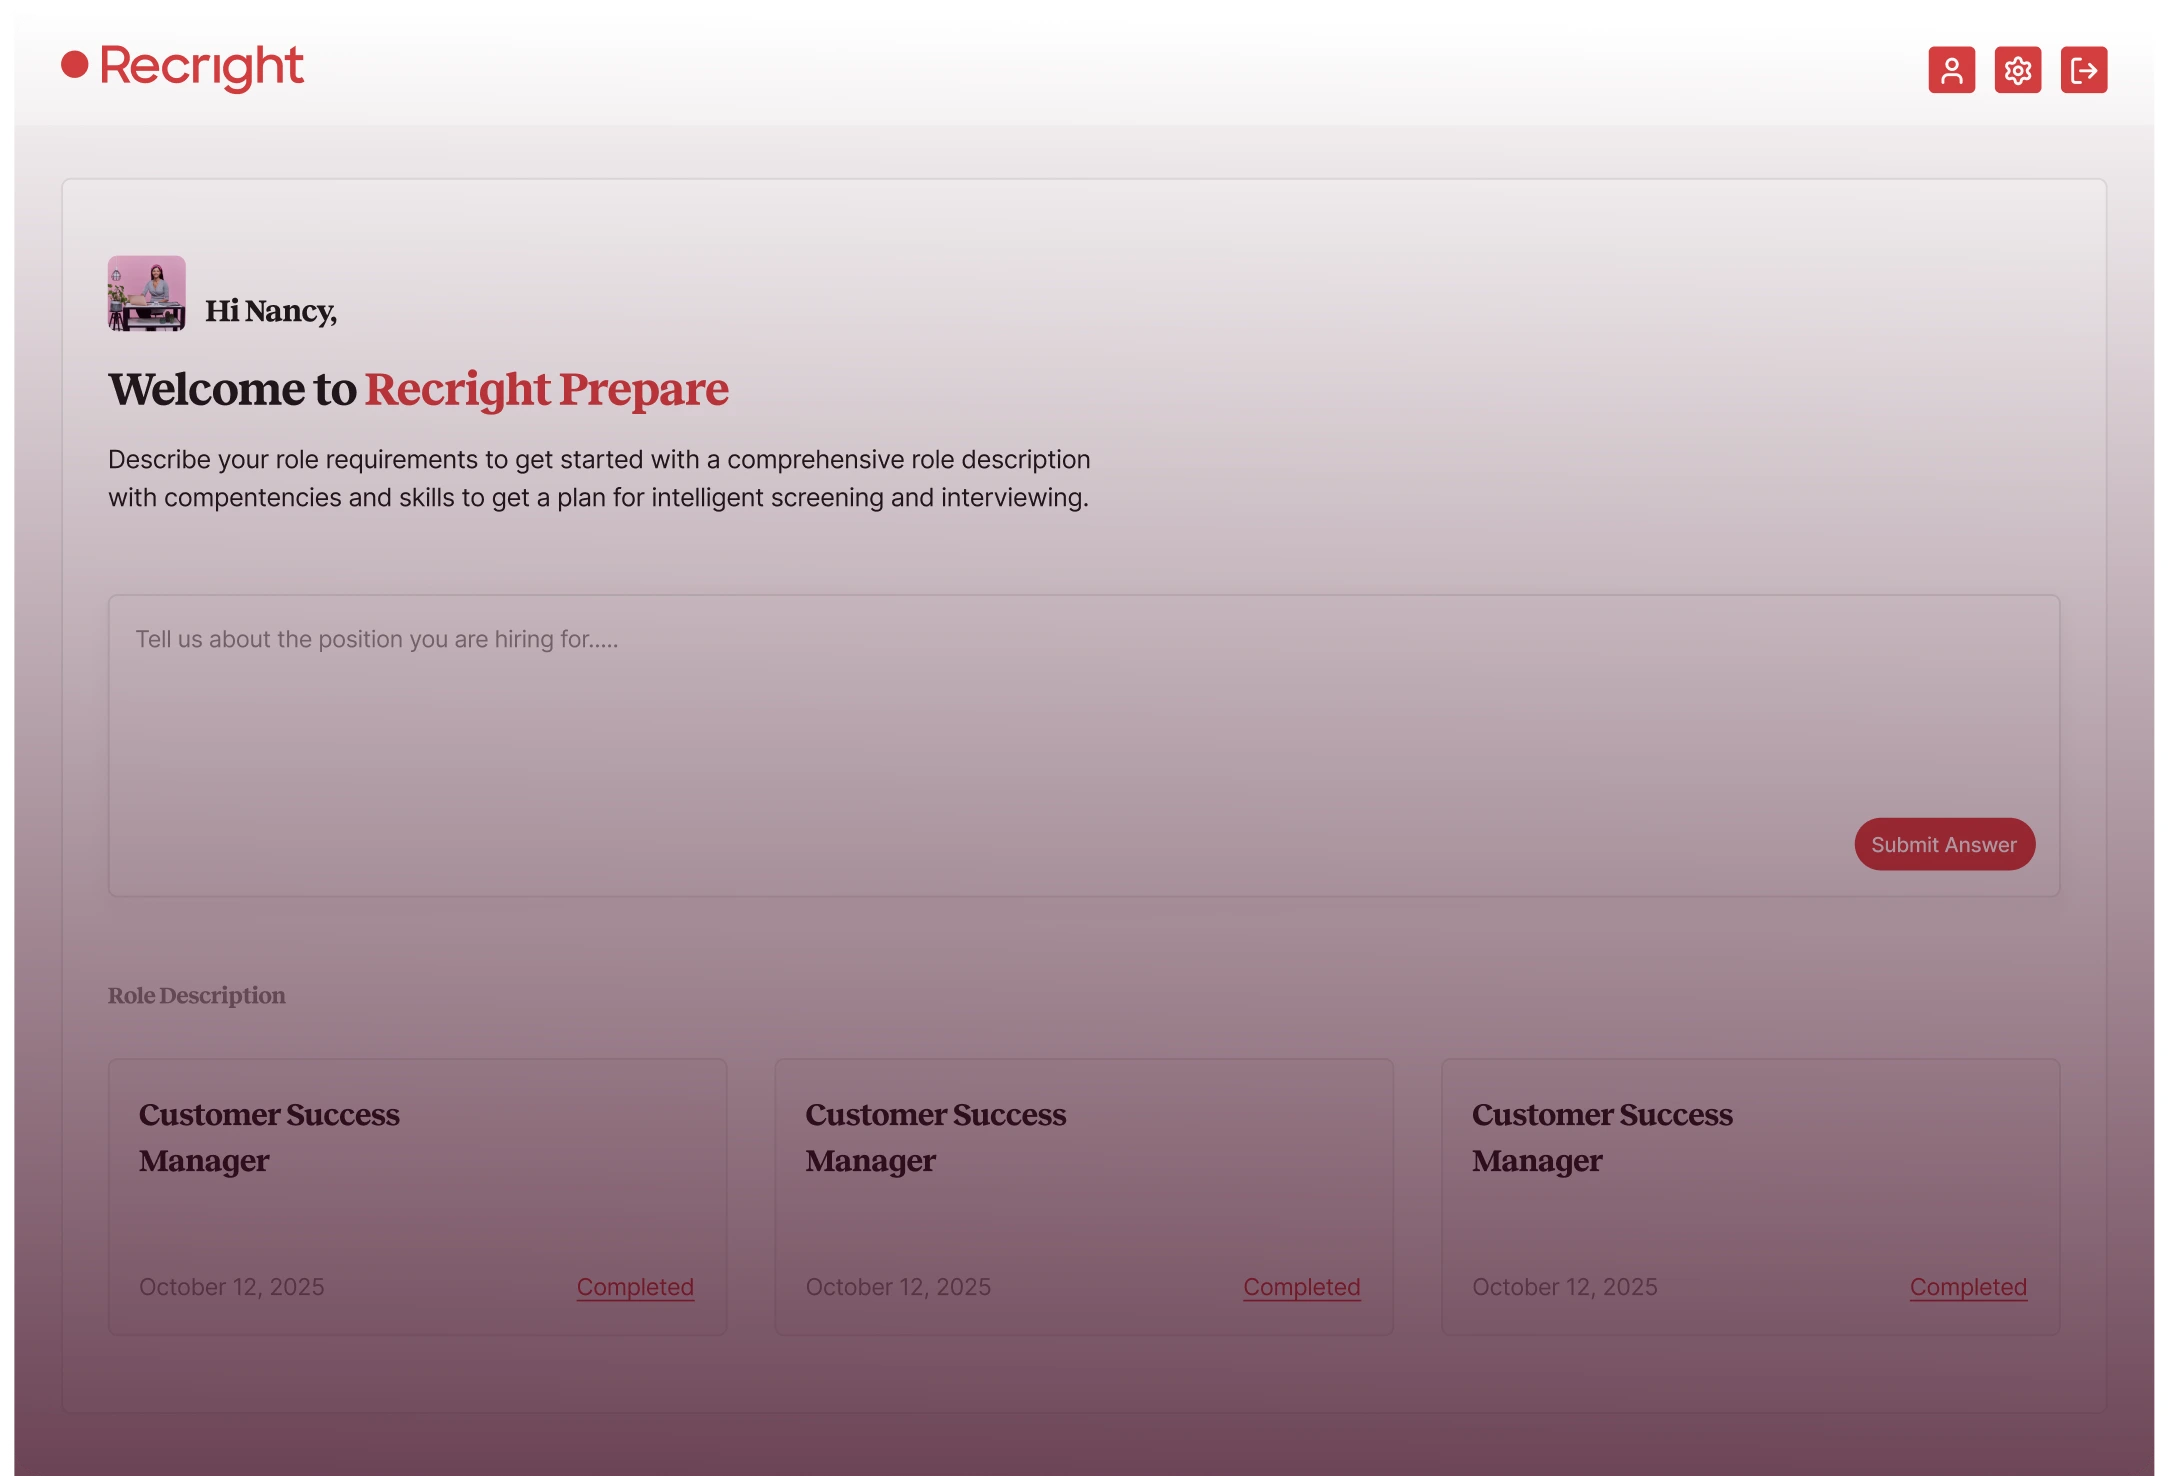Viewport: 2169px width, 1476px height.
Task: Click October 12, 2025 date on last card
Action: (1564, 1287)
